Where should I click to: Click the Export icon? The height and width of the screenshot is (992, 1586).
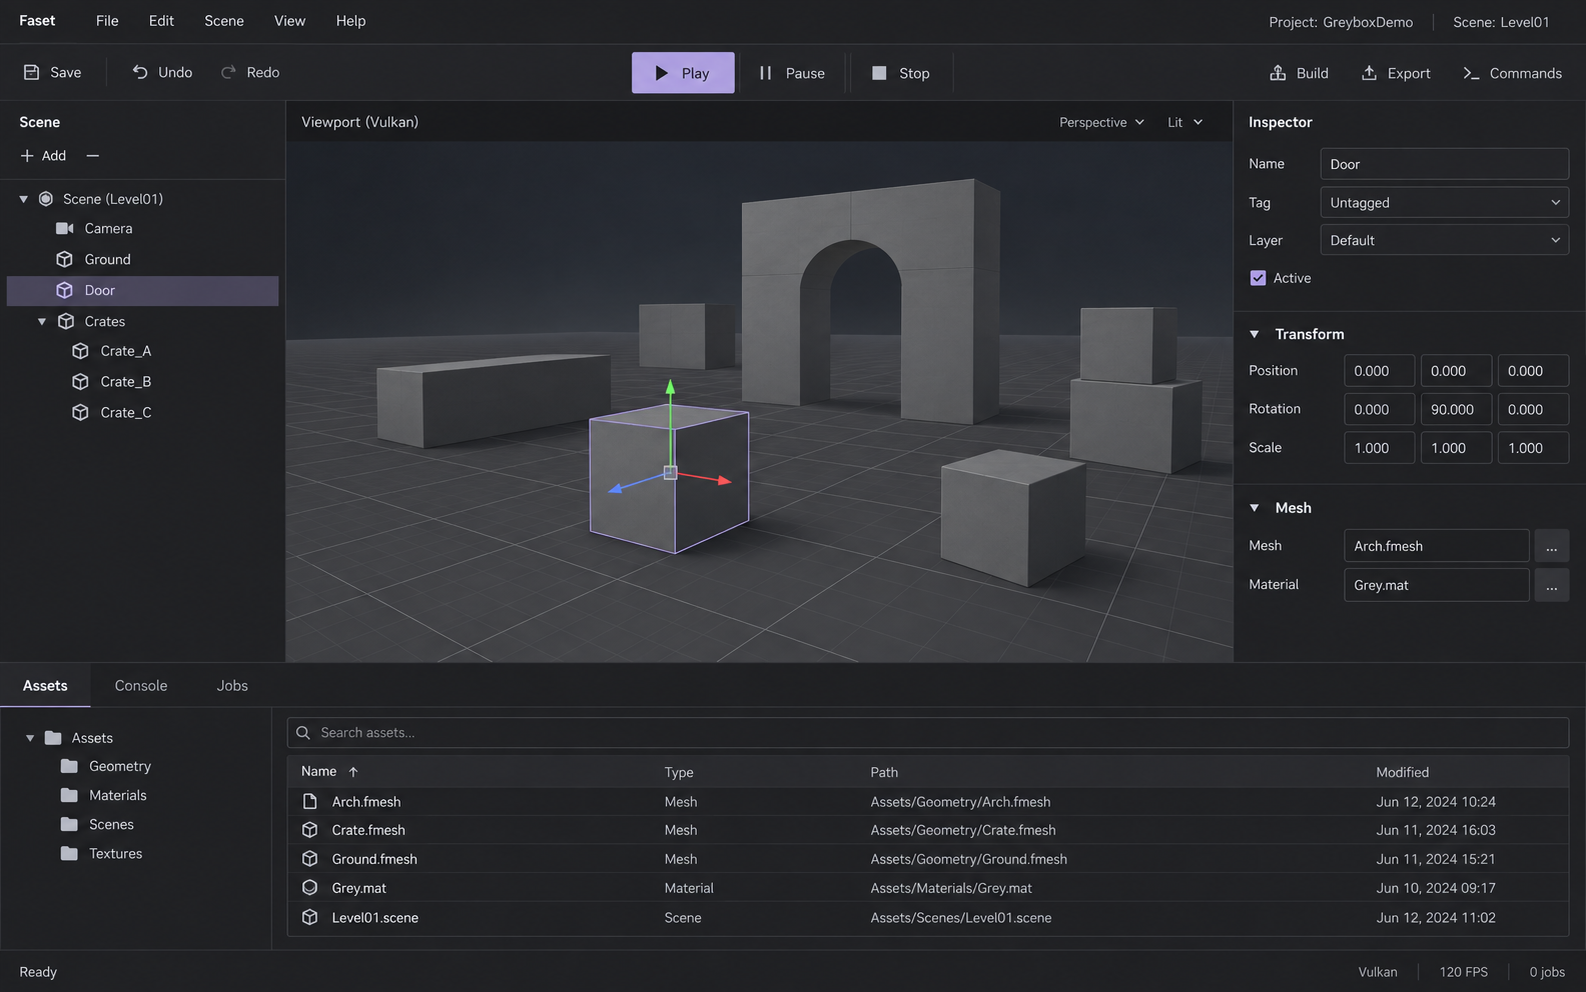[1369, 73]
